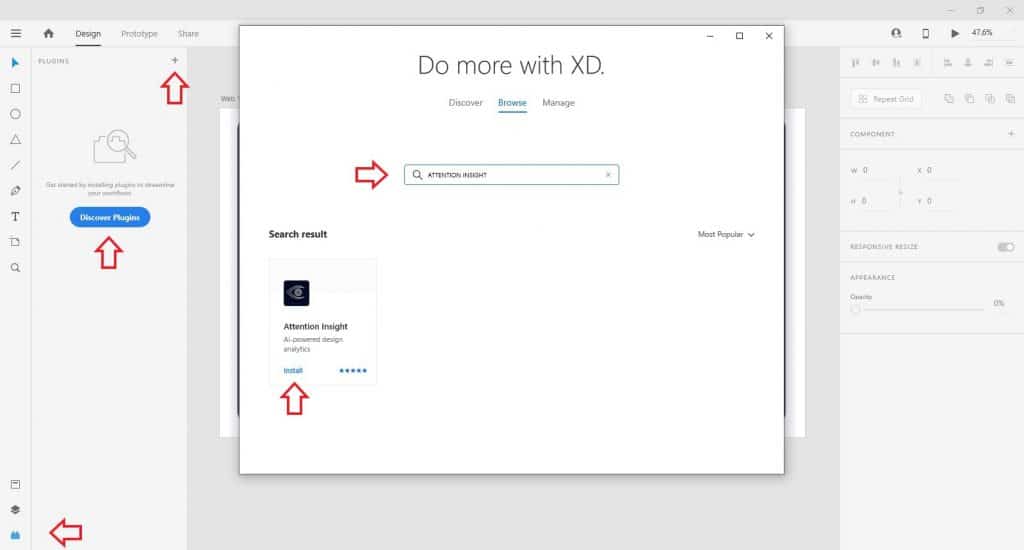Select the Text tool
The image size is (1024, 550).
(x=15, y=216)
